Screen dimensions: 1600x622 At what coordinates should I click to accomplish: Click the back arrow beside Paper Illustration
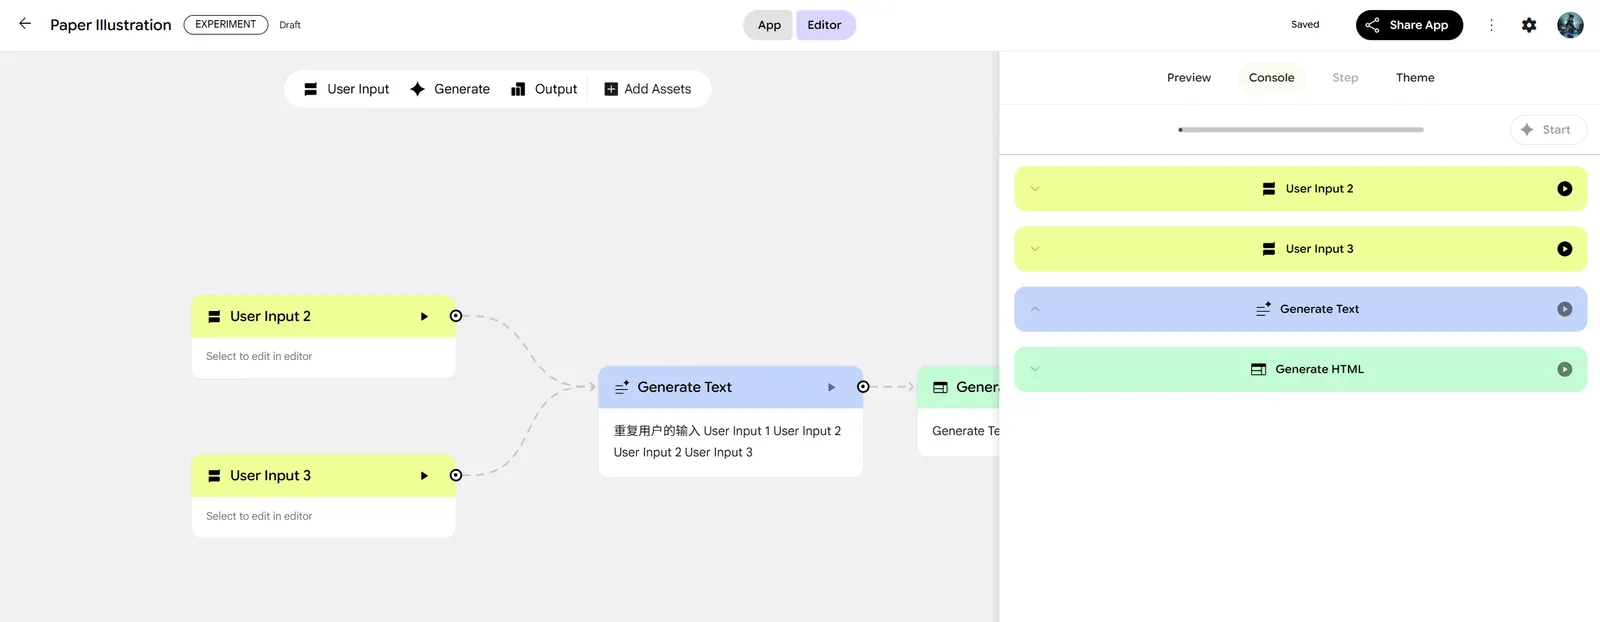[25, 24]
